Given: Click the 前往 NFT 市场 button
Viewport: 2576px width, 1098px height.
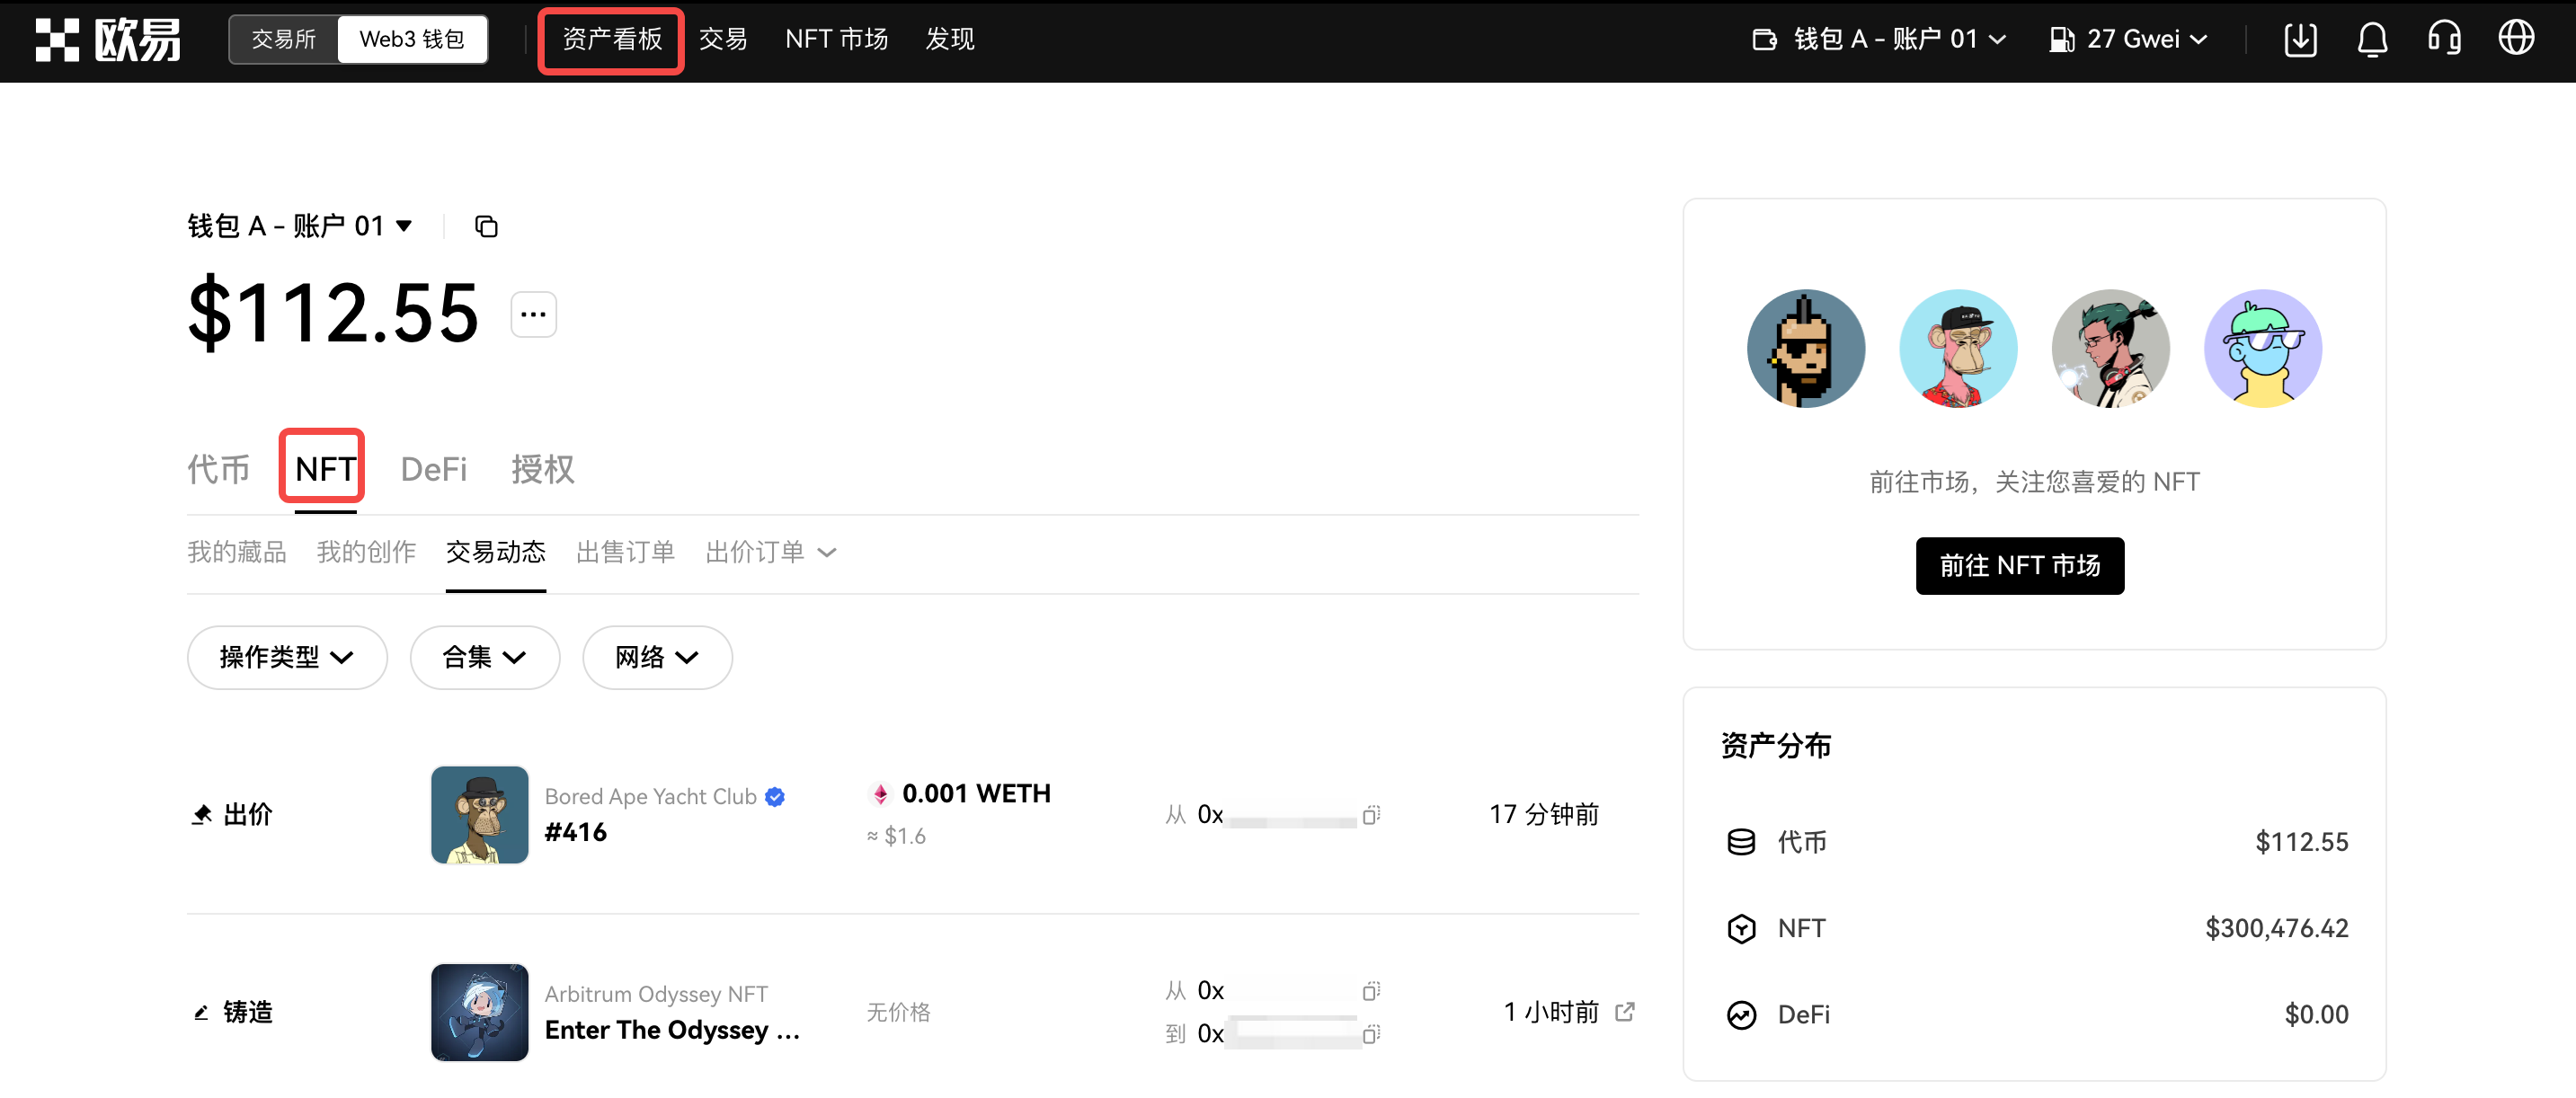Looking at the screenshot, I should [2019, 566].
